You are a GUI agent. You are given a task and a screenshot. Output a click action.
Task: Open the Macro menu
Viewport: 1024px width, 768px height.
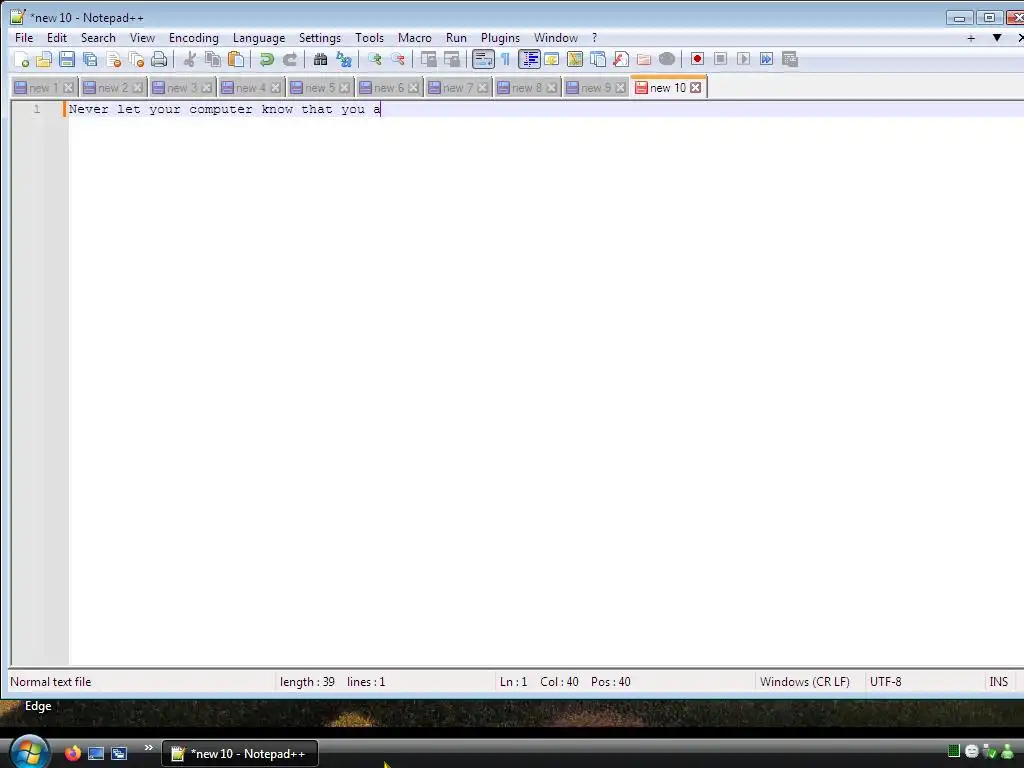[415, 38]
